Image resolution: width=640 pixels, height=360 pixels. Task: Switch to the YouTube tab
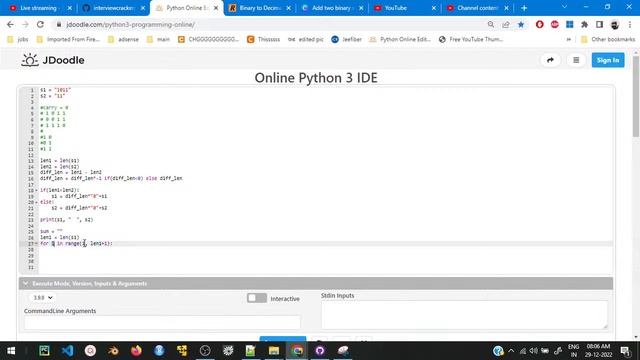tap(405, 8)
